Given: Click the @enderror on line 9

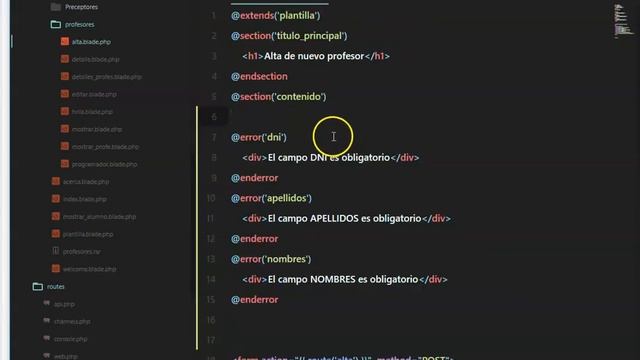Looking at the screenshot, I should pos(255,178).
